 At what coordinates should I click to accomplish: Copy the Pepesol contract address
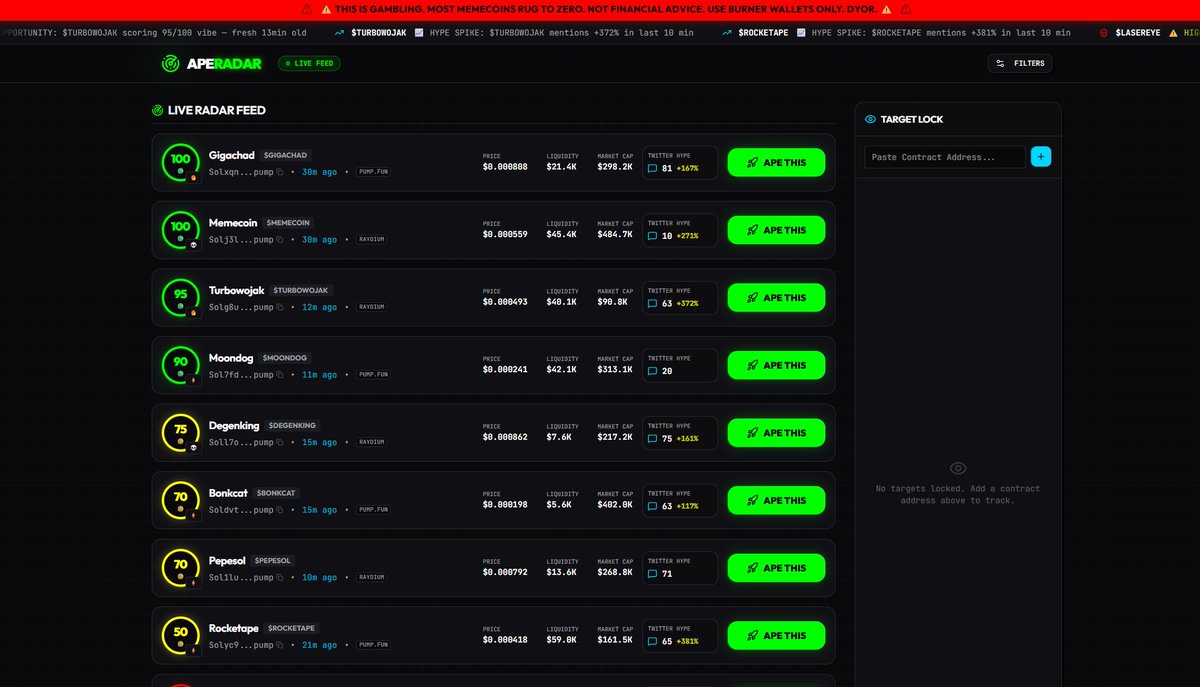280,577
